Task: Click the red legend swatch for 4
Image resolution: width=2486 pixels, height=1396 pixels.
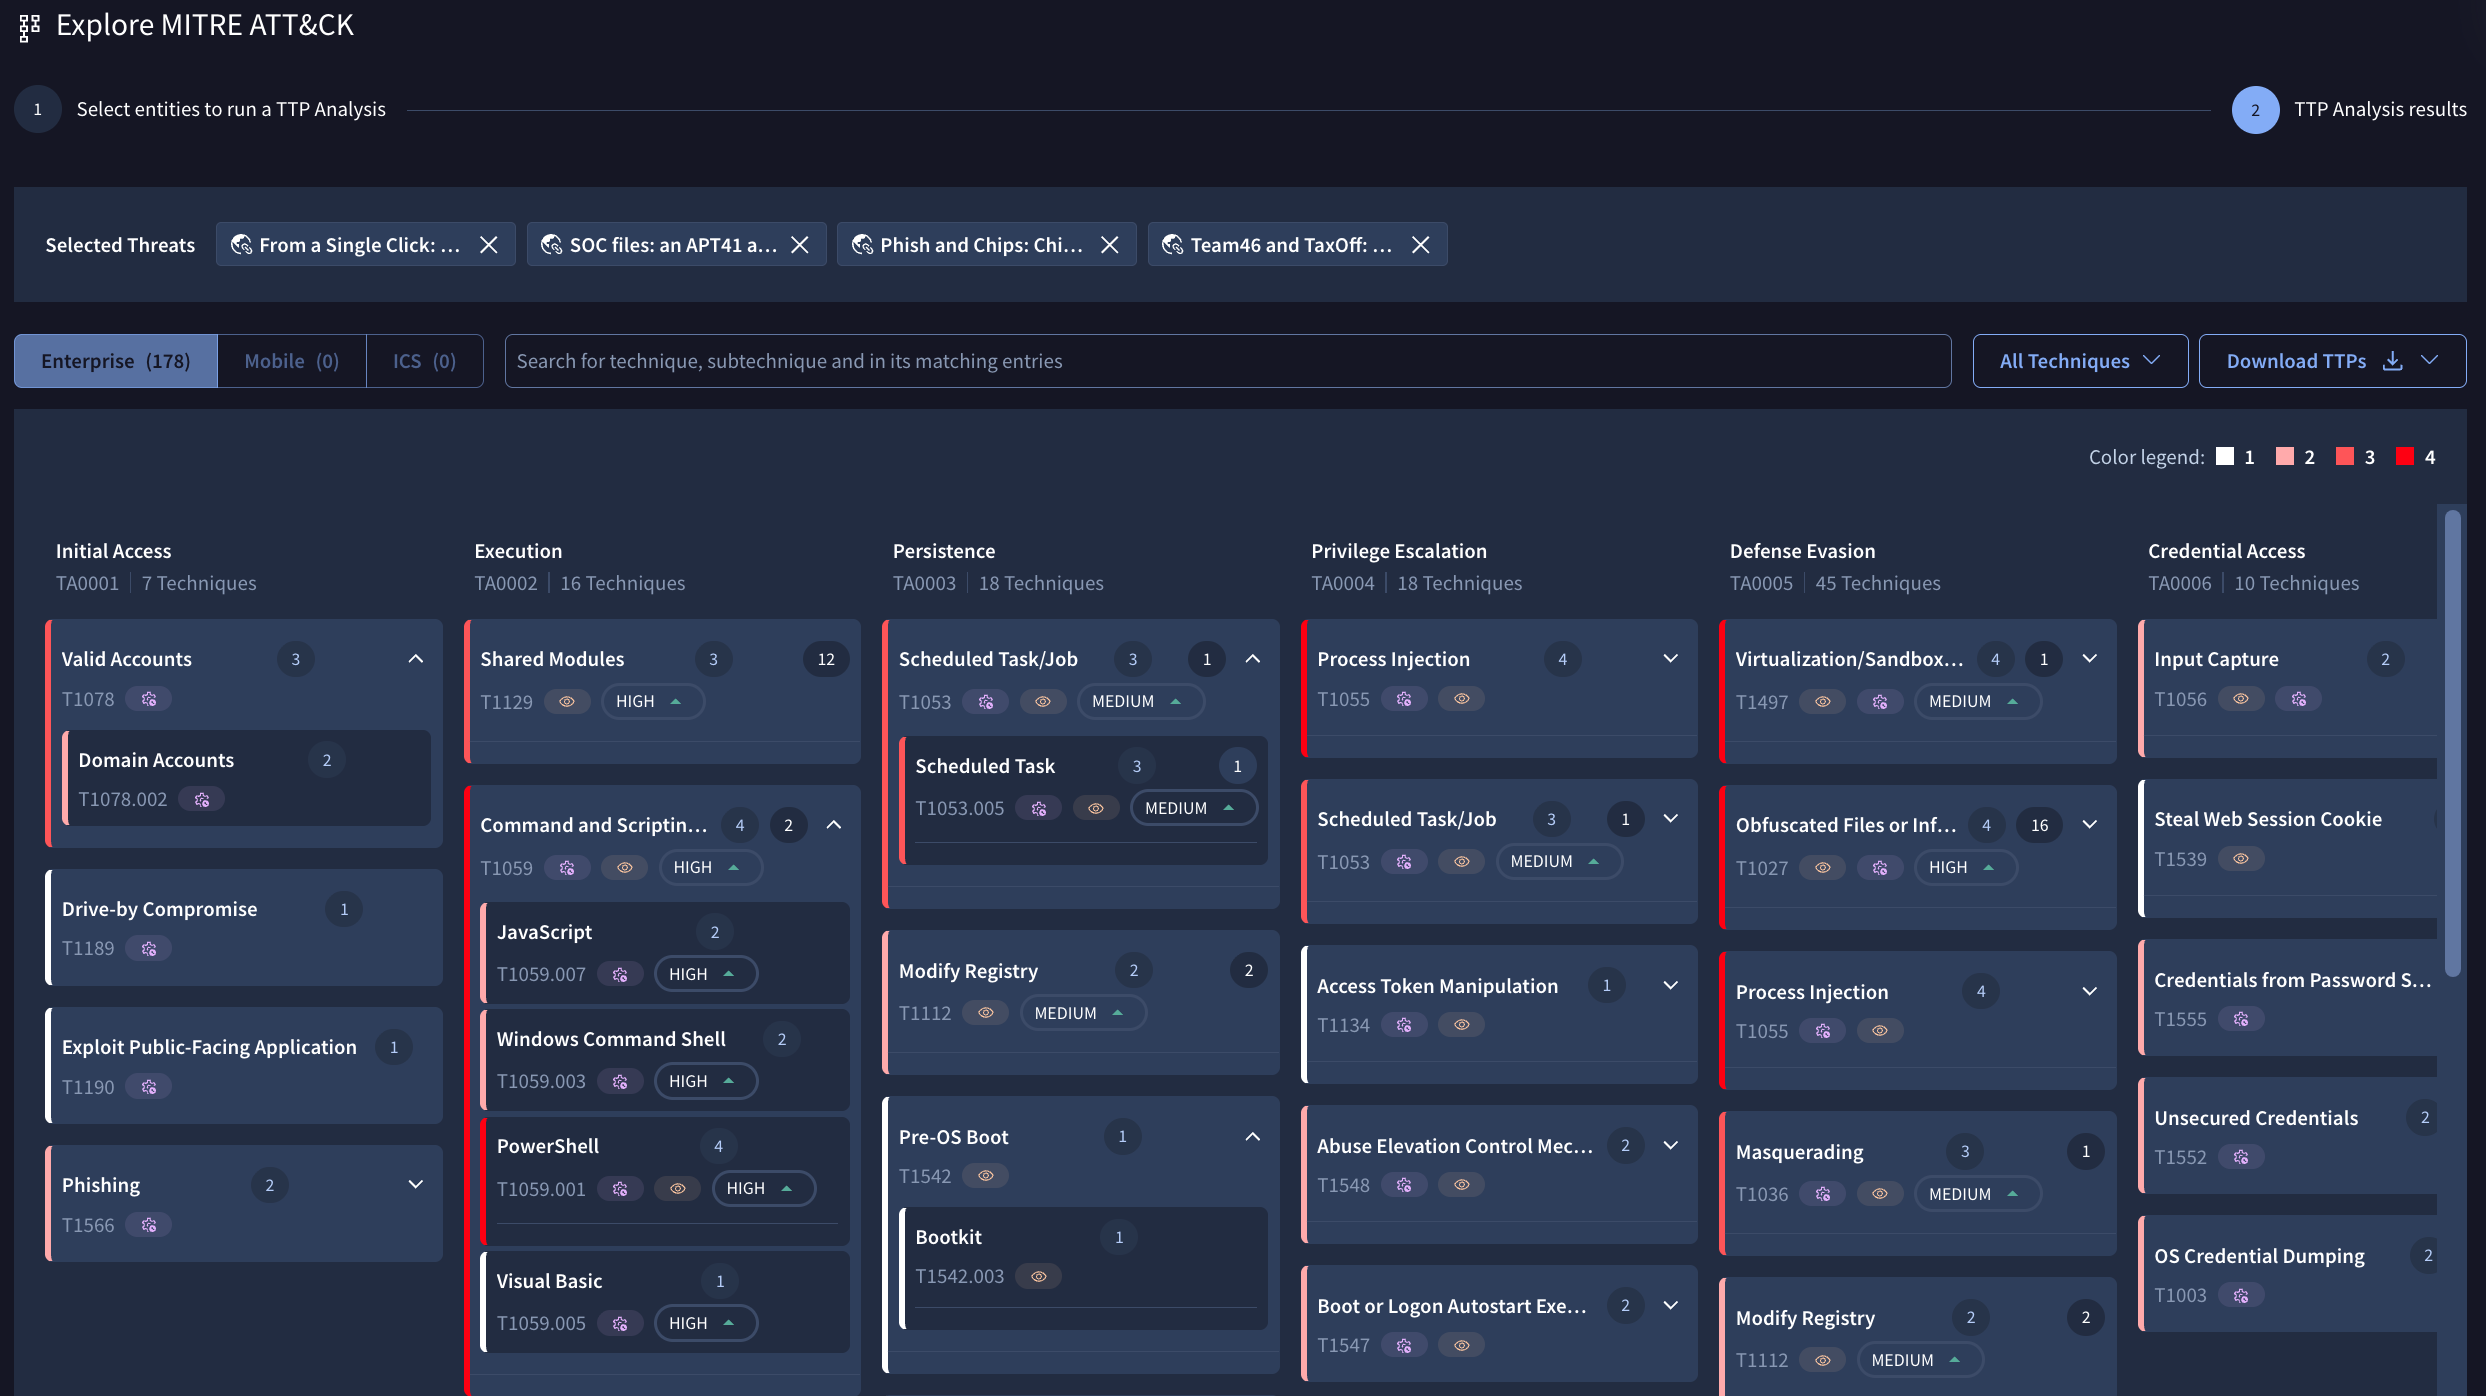Action: (x=2405, y=457)
